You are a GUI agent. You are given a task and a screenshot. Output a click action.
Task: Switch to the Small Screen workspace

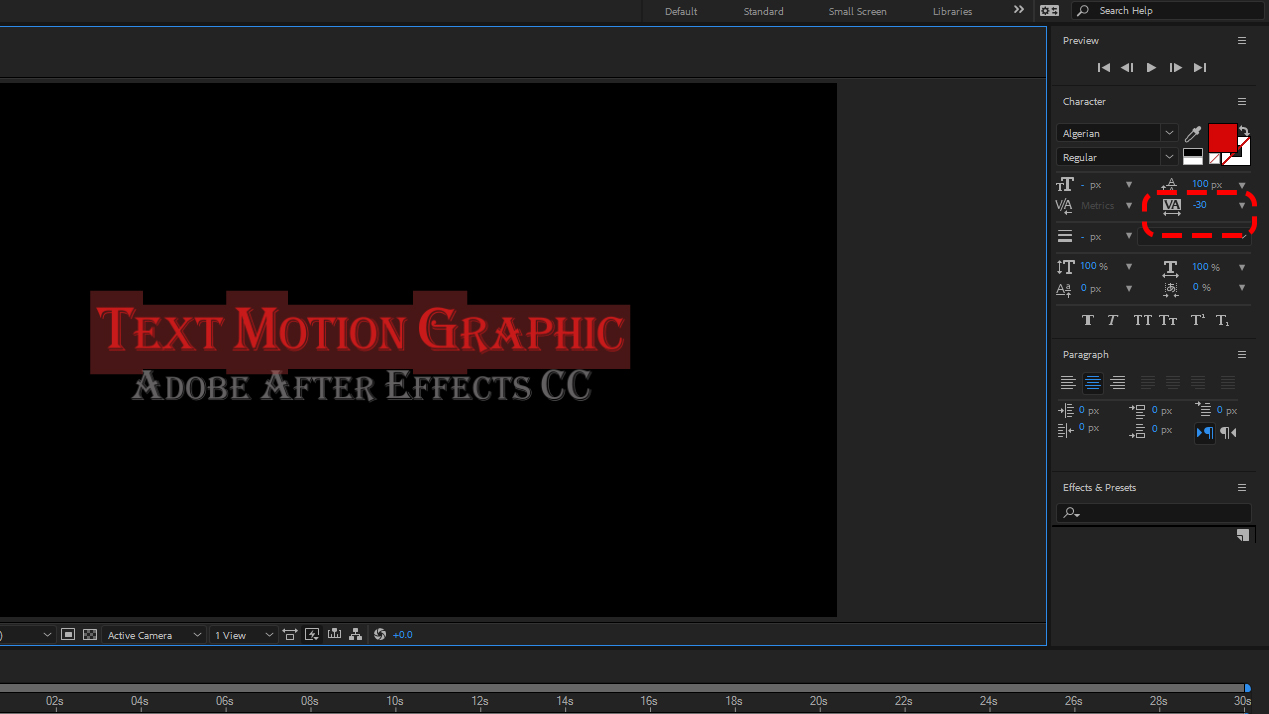point(857,11)
